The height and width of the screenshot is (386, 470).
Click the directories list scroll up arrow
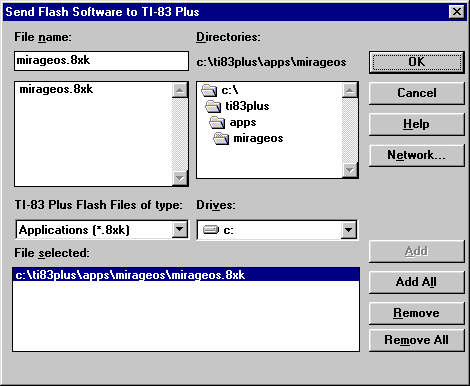(350, 90)
